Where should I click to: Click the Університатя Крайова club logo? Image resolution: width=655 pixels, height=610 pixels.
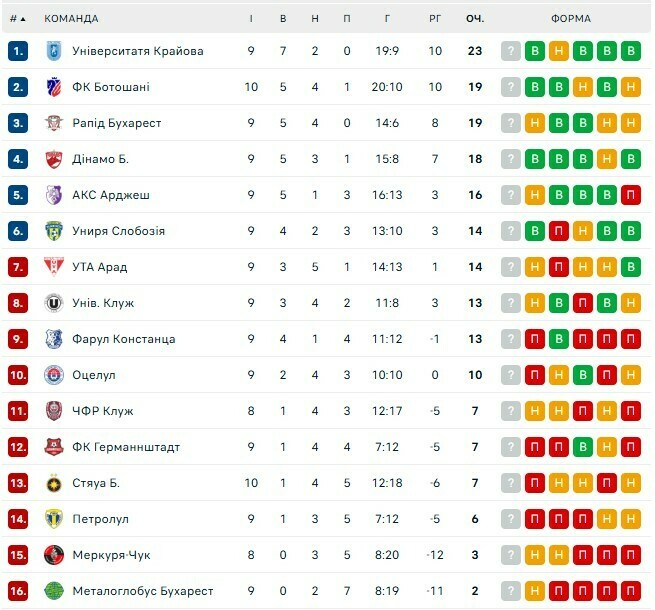(54, 51)
